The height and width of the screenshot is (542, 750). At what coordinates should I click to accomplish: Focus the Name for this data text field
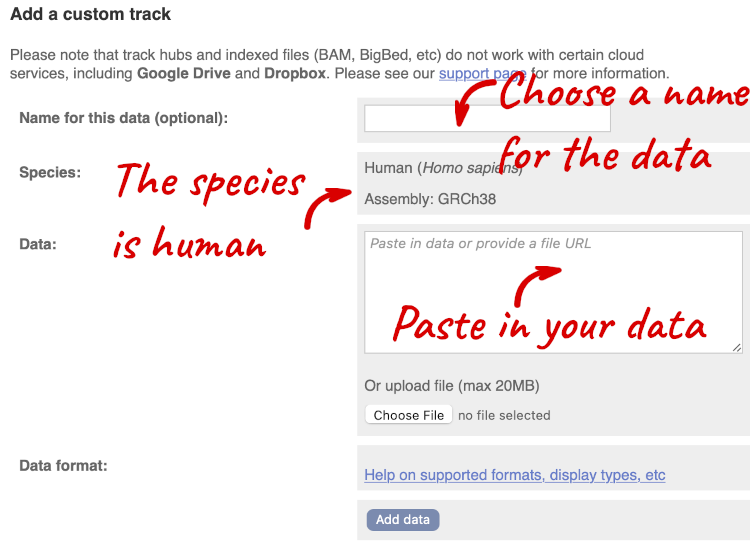(x=487, y=119)
